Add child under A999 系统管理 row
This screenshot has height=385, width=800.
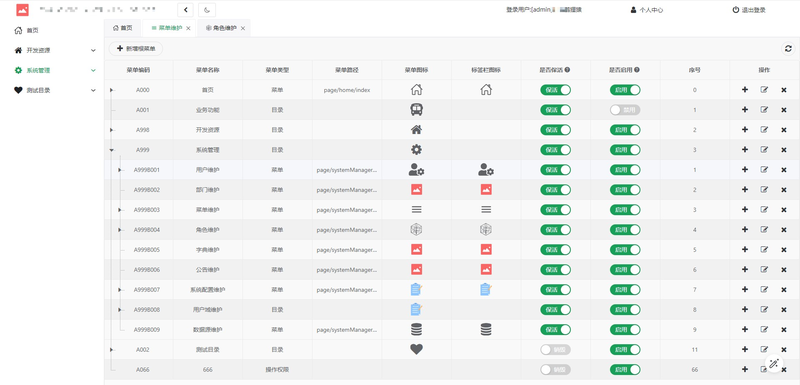(x=744, y=149)
